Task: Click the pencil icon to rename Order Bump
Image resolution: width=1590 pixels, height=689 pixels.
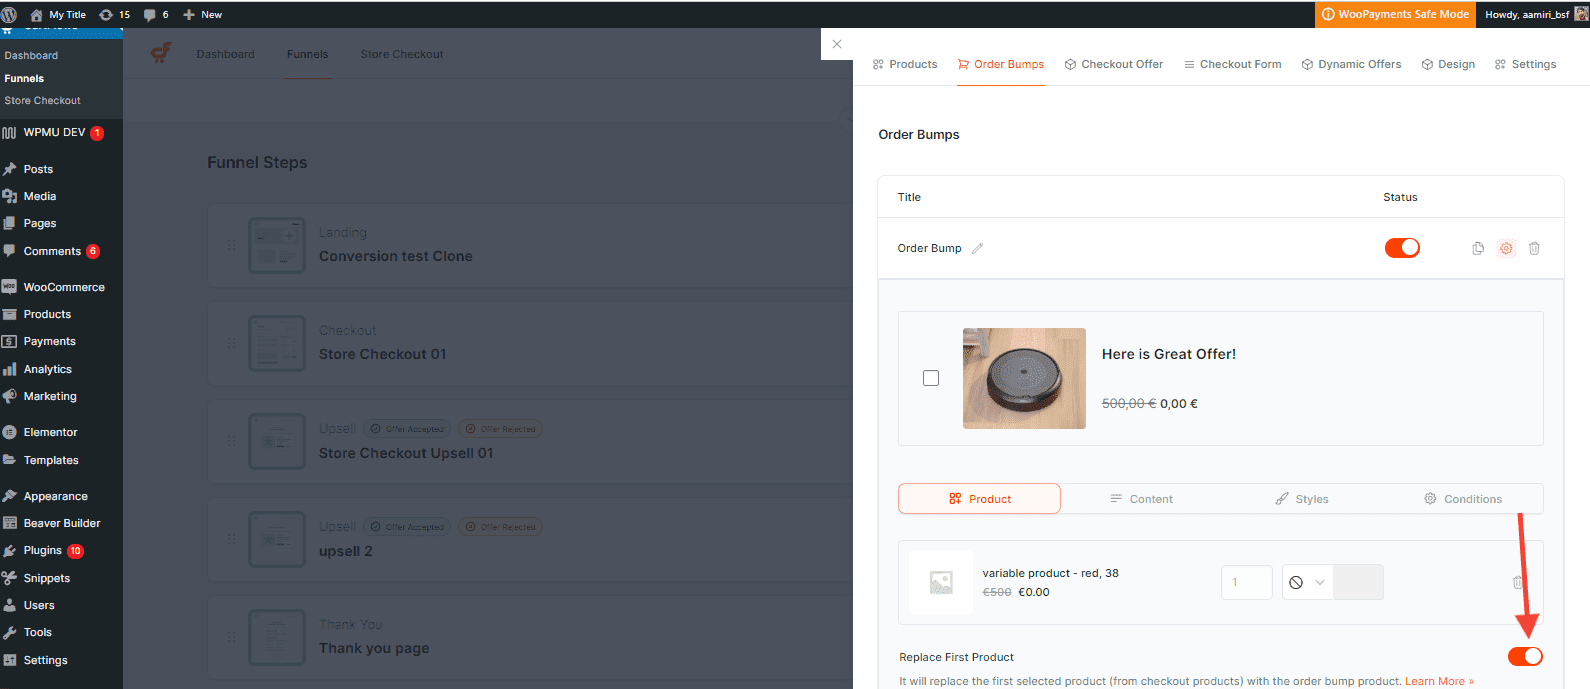Action: tap(977, 249)
